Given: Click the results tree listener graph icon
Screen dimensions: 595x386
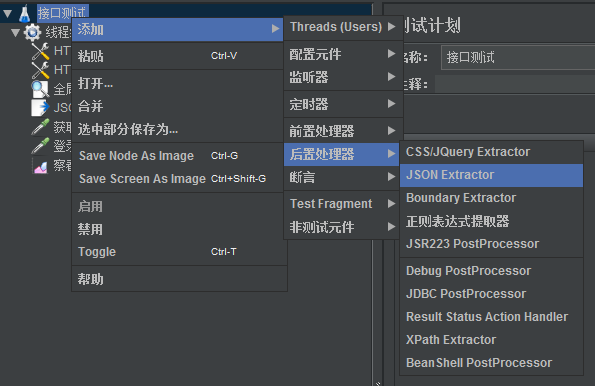Looking at the screenshot, I should pyautogui.click(x=40, y=166).
